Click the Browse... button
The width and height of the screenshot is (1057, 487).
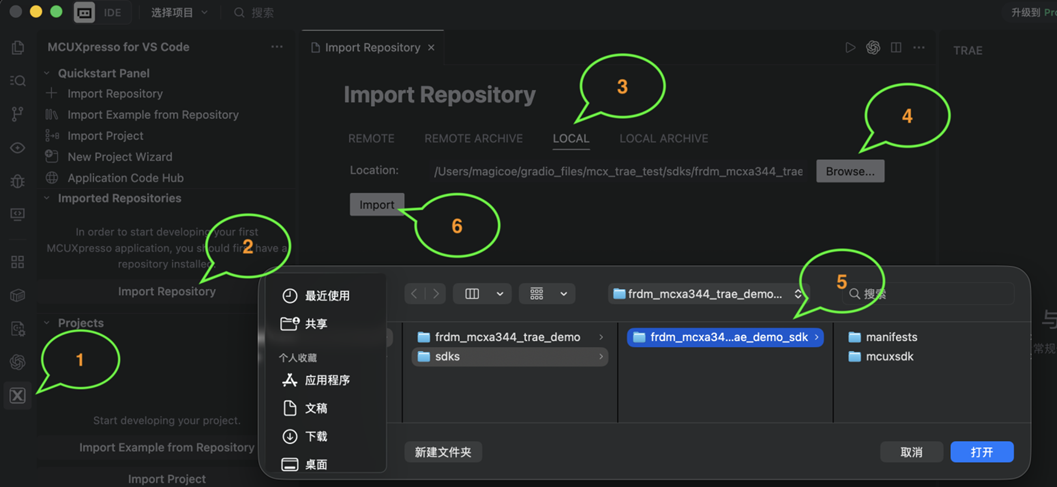coord(850,171)
